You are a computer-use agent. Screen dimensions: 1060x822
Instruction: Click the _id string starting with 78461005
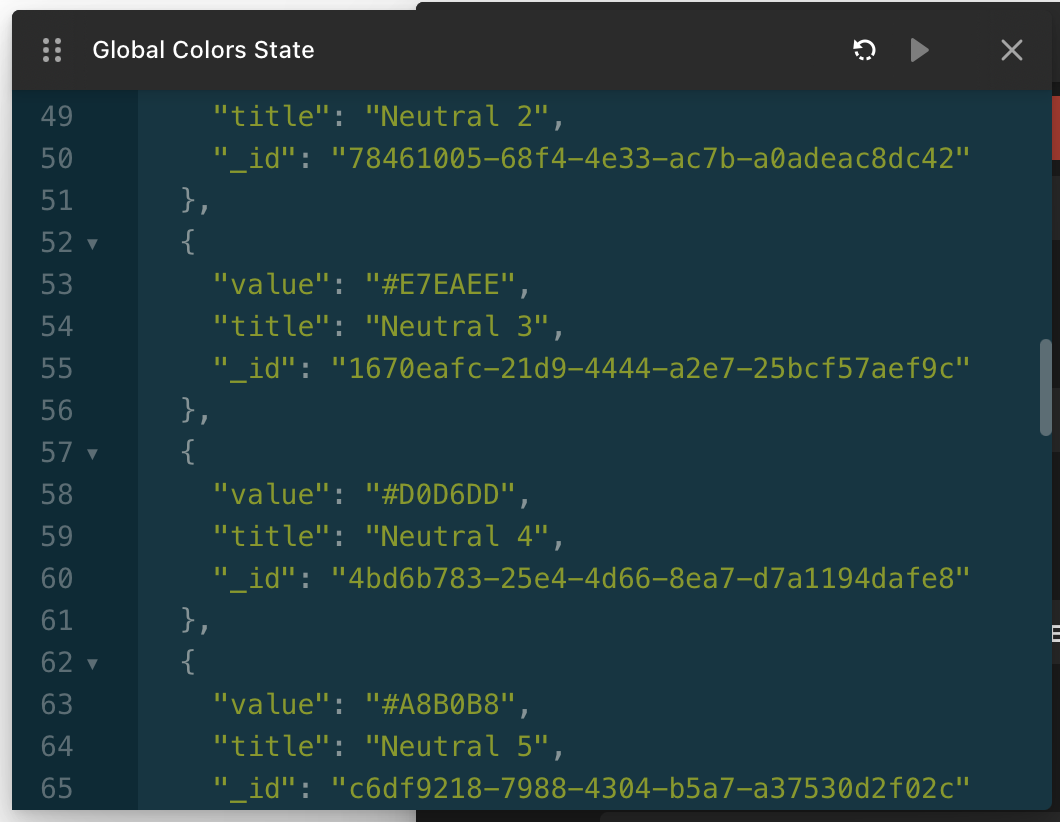click(651, 159)
